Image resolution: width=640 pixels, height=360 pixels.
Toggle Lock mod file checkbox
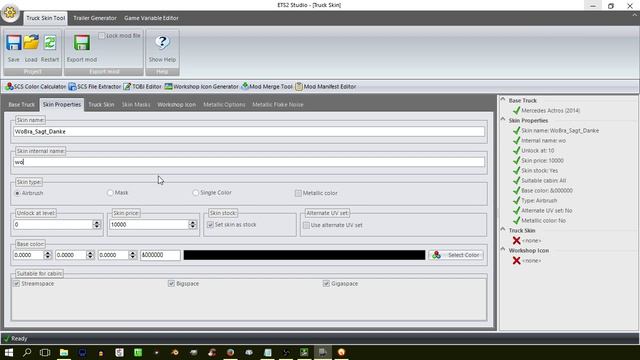[102, 36]
